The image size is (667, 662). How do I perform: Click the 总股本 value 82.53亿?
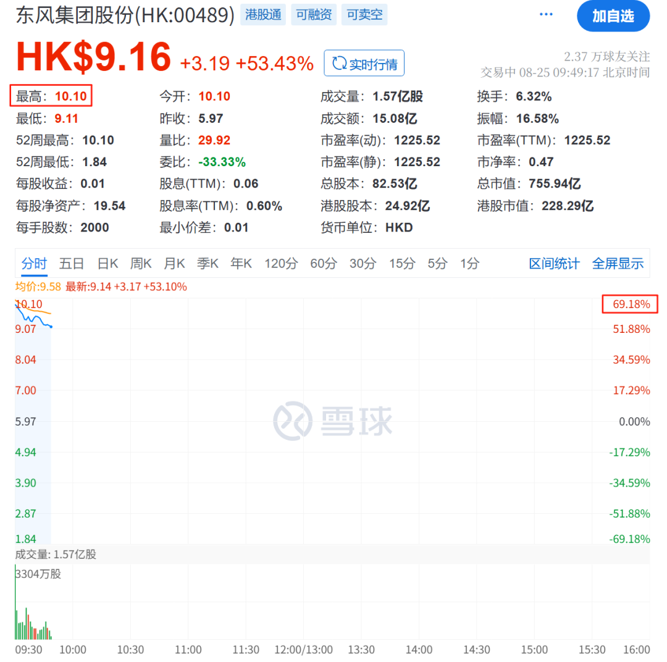tap(395, 184)
